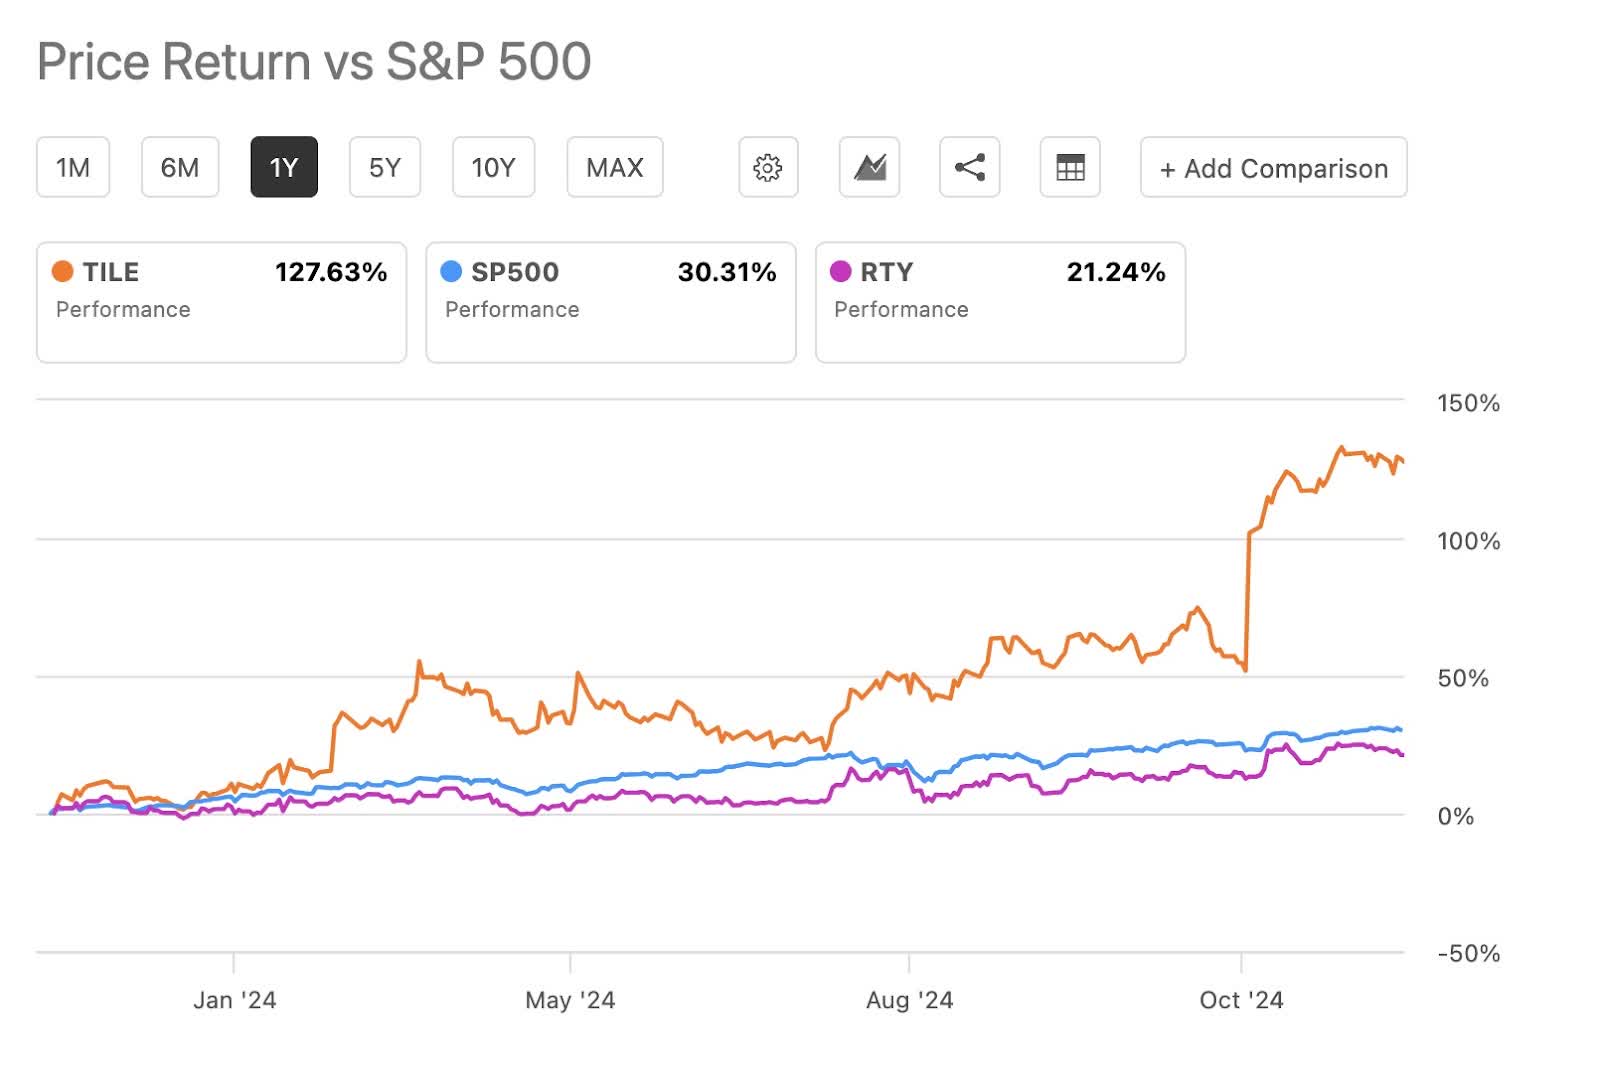Switch chart type with mountain chart icon
Image resolution: width=1600 pixels, height=1074 pixels.
click(869, 167)
